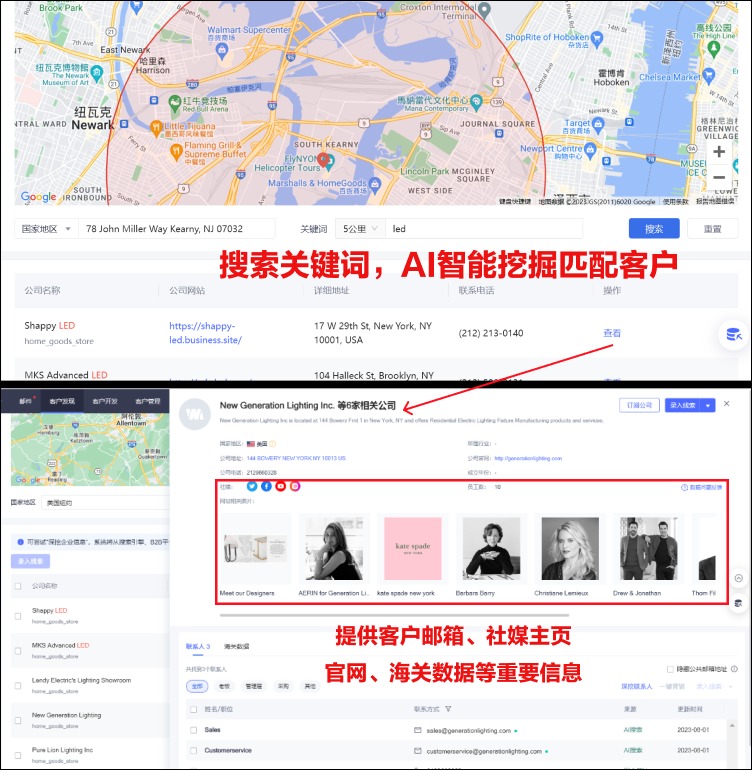Switch to the 客户管理 top tab
Screen dimensions: 752x770
pos(147,401)
